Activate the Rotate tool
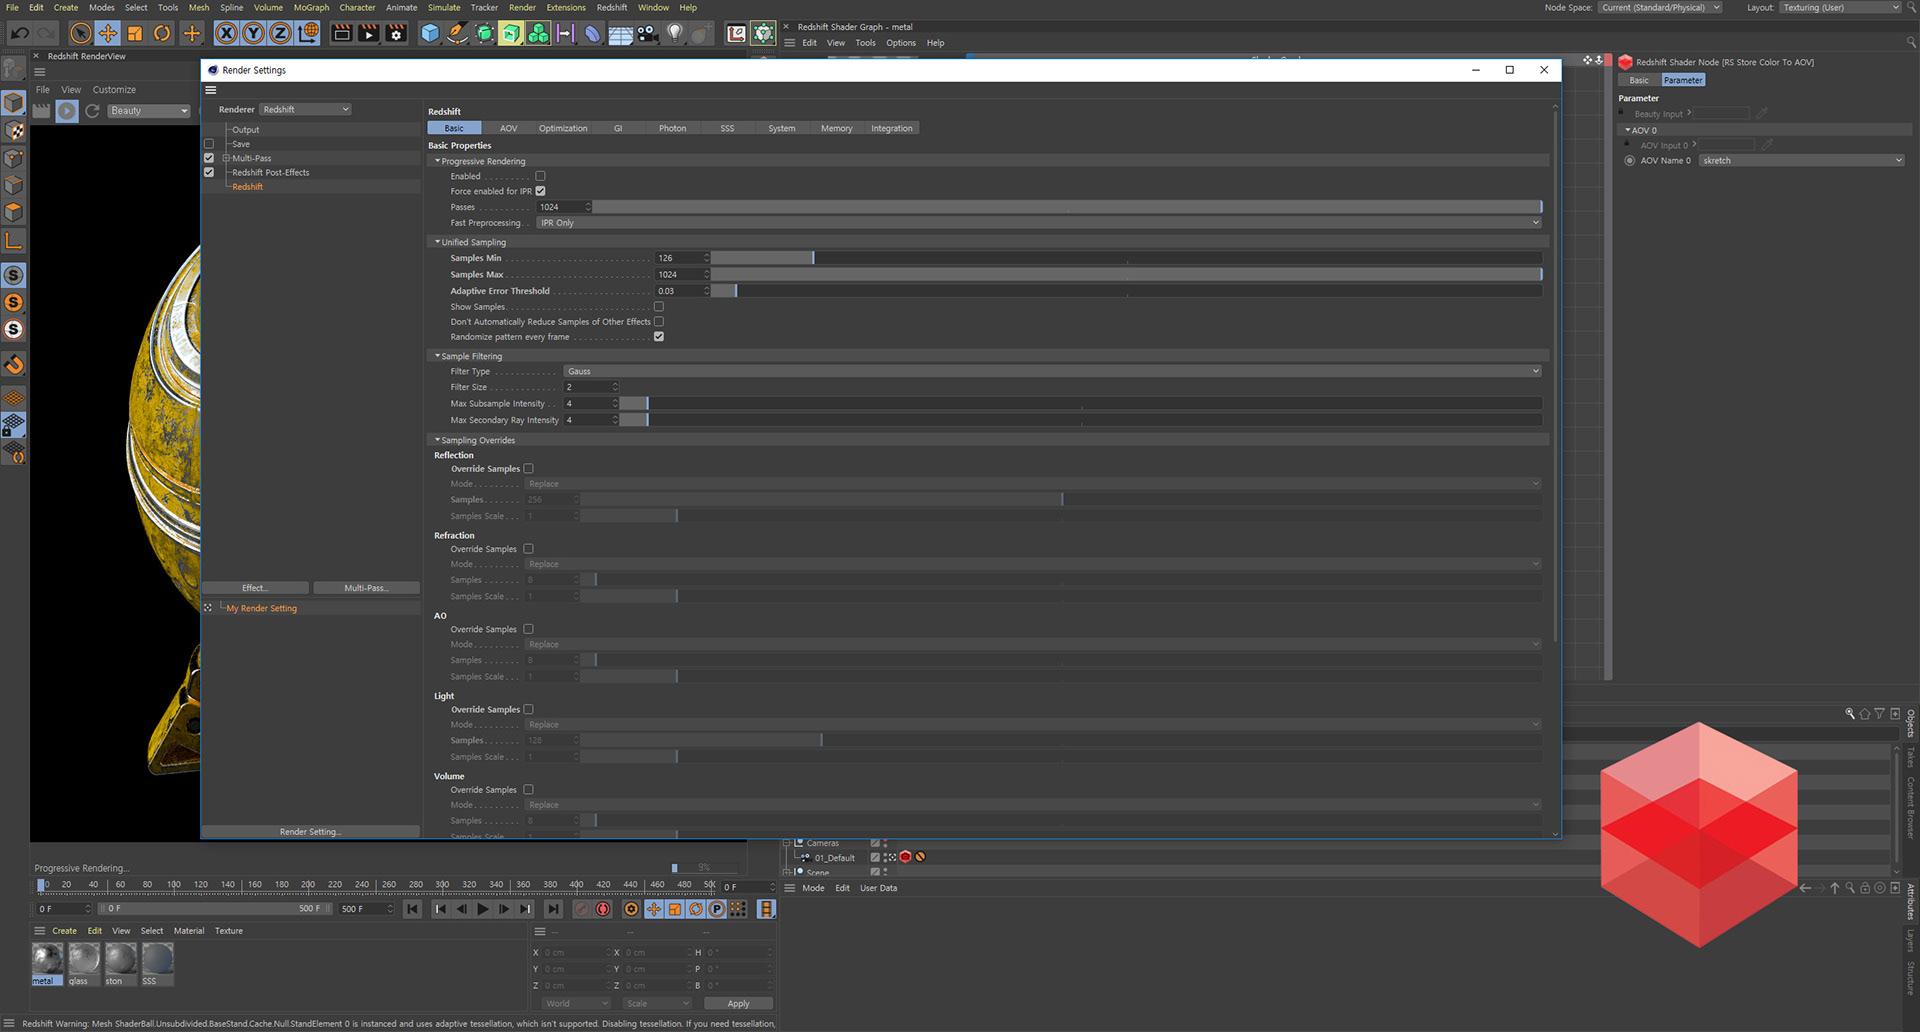 tap(162, 34)
